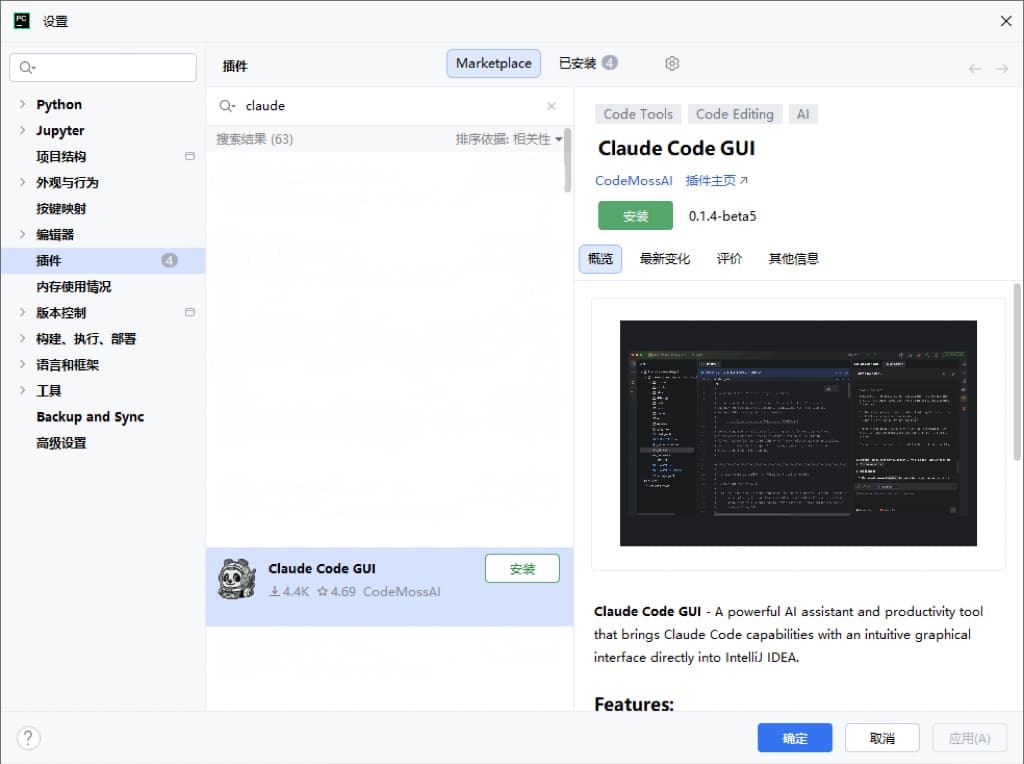Expand the 版本控制 settings node
The height and width of the screenshot is (764, 1024).
23,312
